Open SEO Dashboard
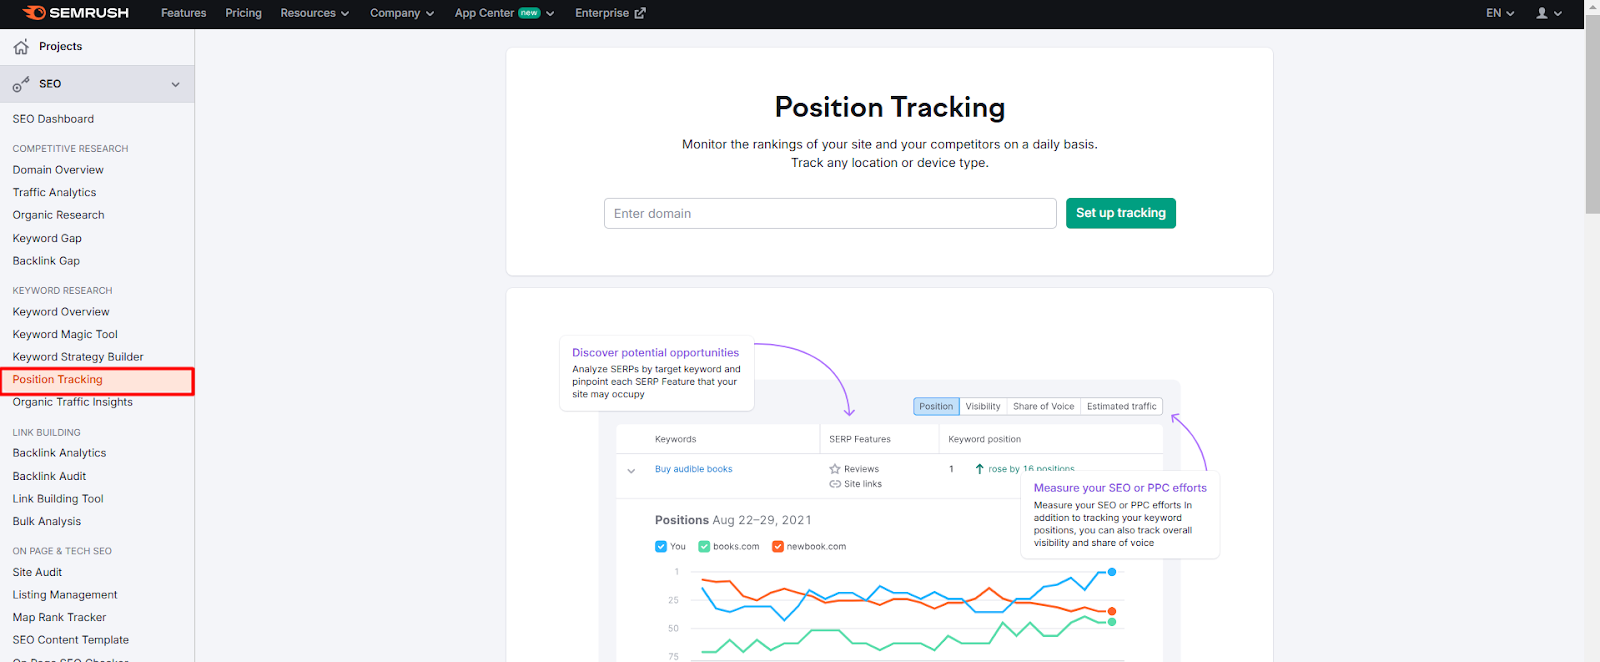The image size is (1600, 662). (53, 119)
